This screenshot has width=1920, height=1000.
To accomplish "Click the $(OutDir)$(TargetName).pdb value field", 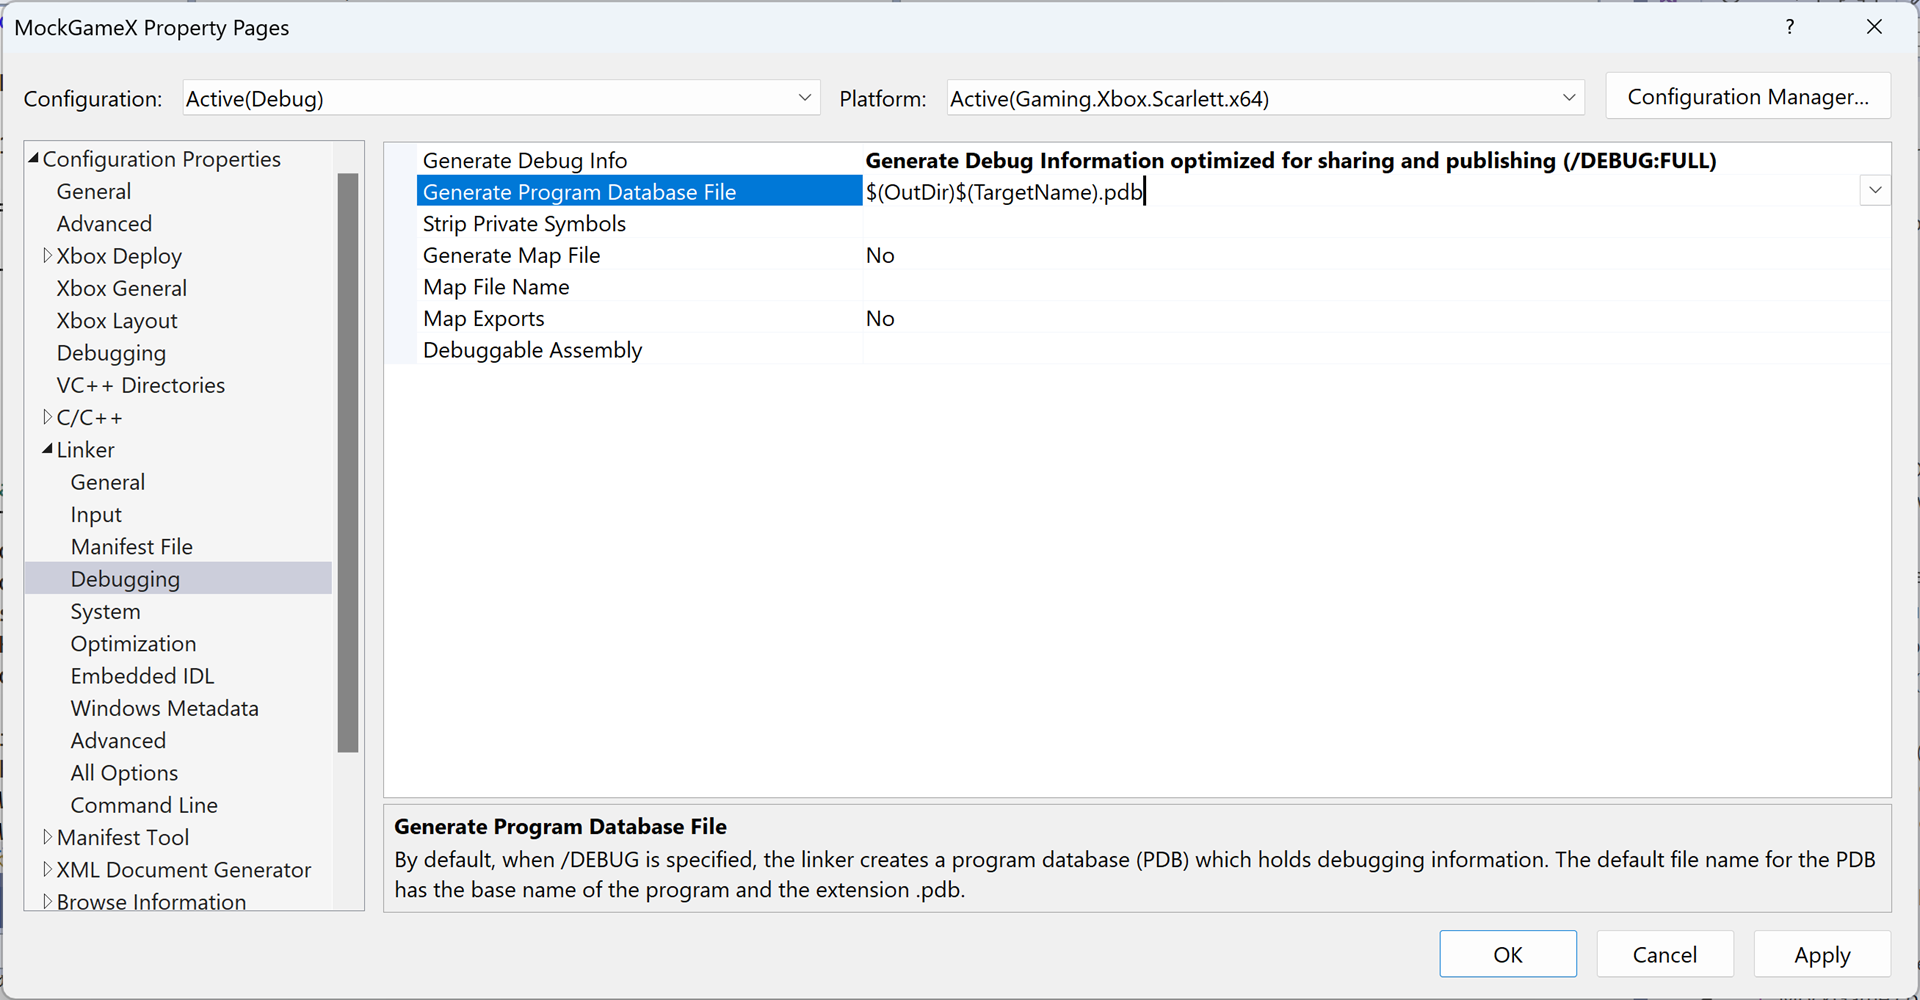I will click(1360, 191).
